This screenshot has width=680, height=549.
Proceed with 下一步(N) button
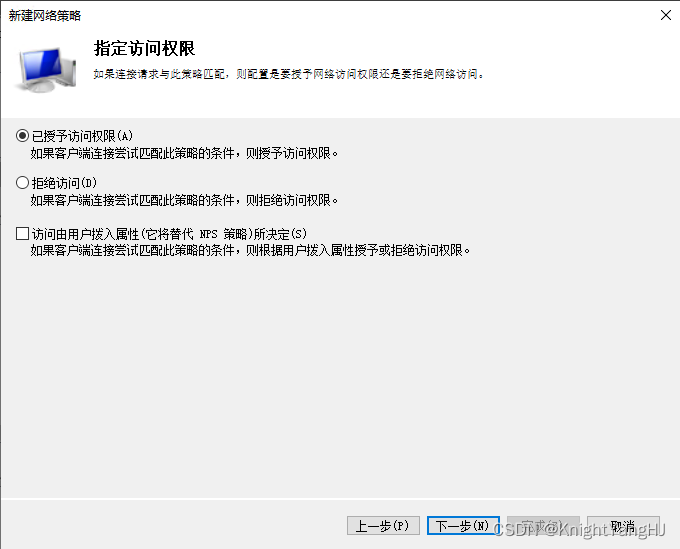(463, 526)
